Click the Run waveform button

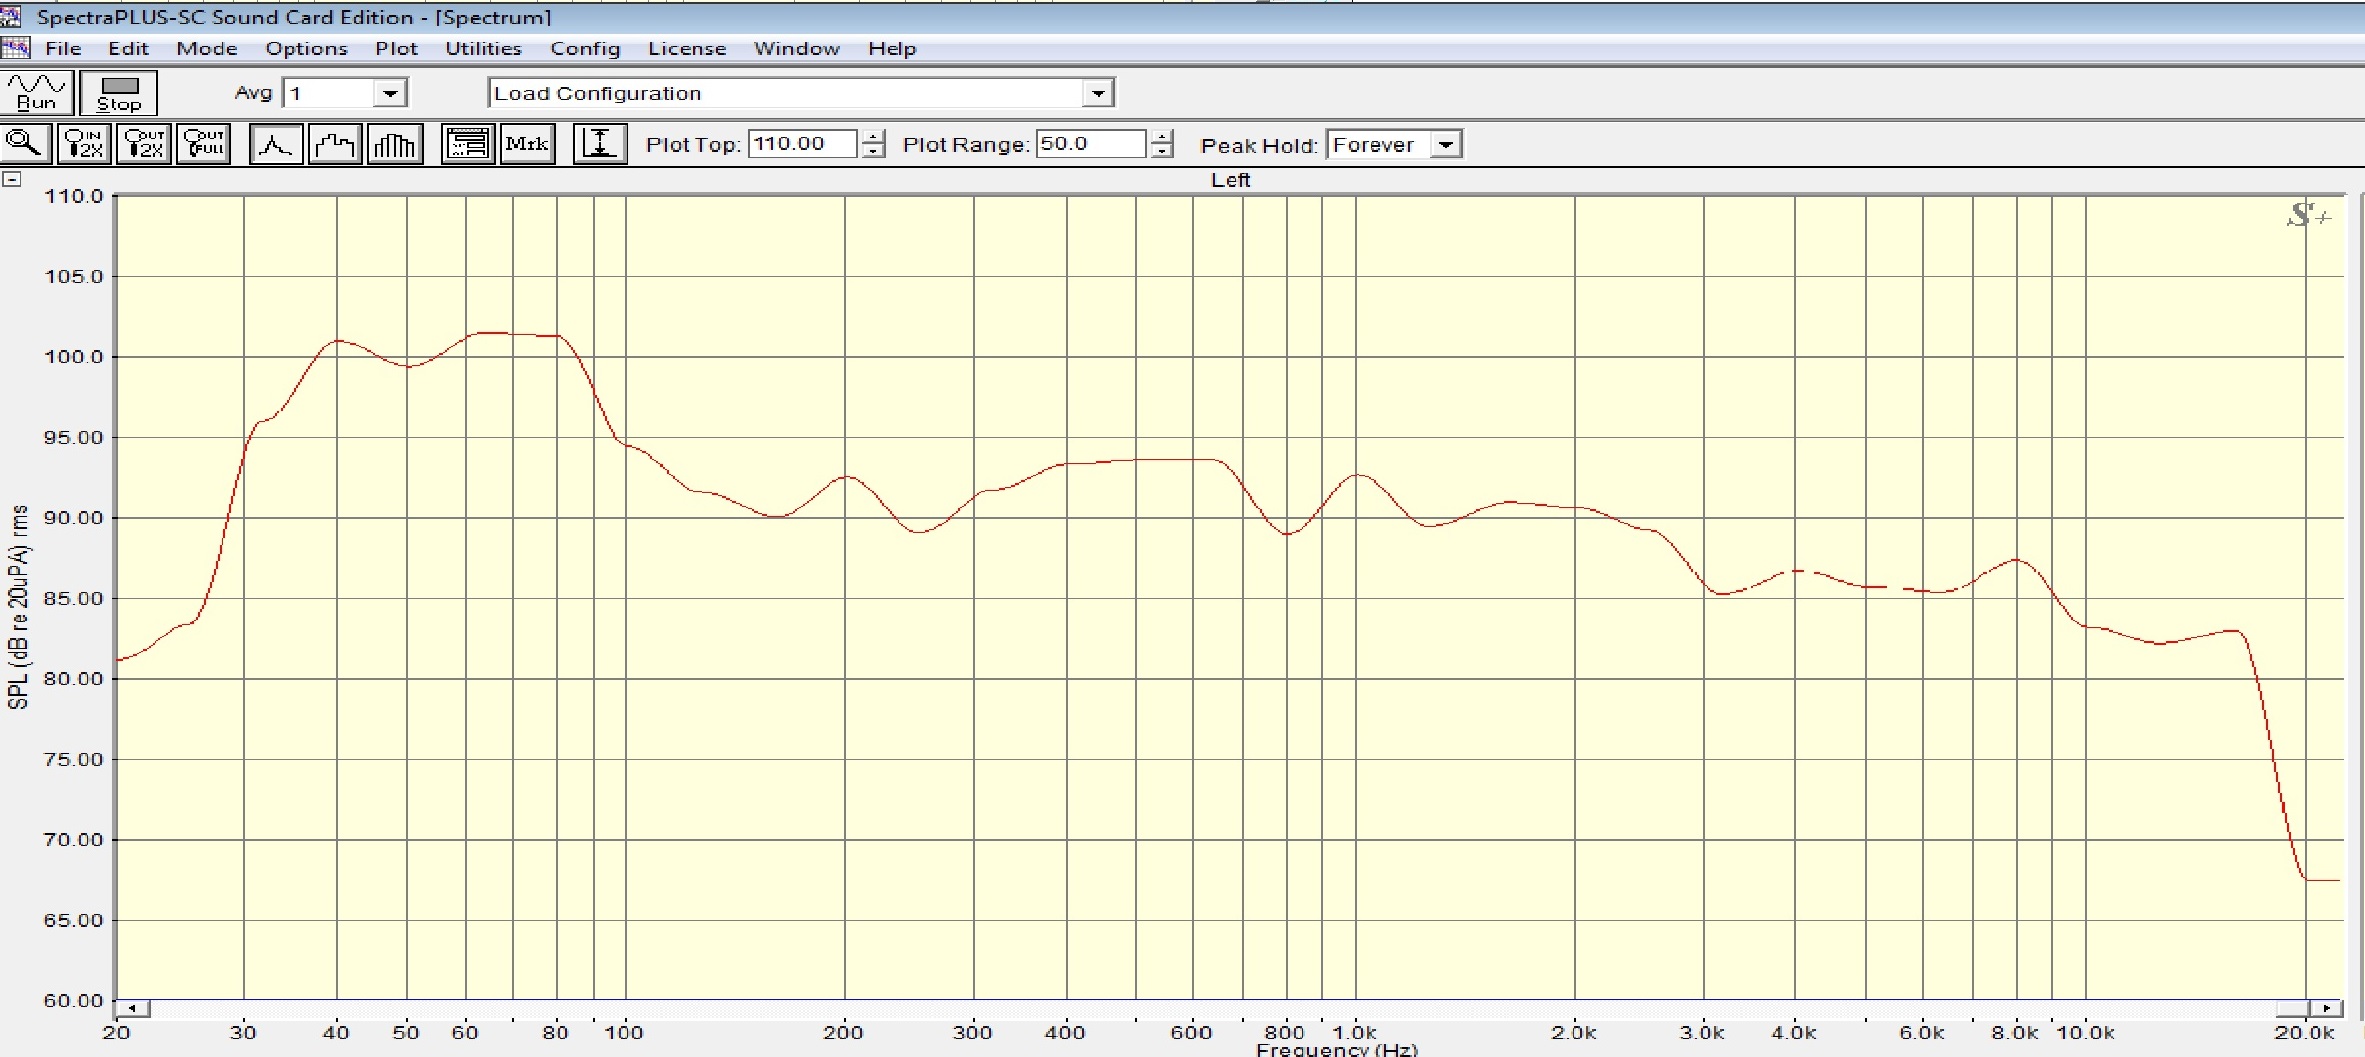[37, 92]
